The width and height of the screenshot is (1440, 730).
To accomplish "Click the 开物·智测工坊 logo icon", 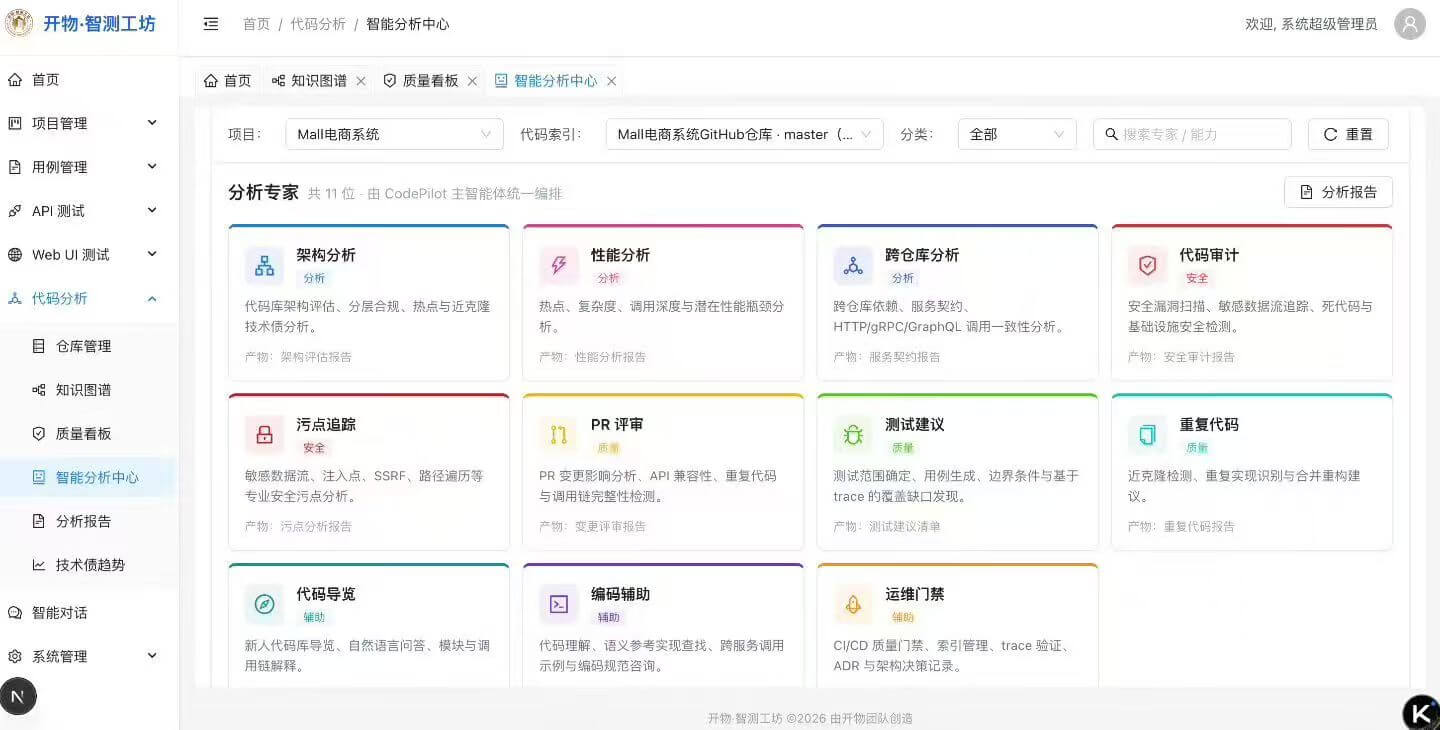I will click(x=19, y=24).
